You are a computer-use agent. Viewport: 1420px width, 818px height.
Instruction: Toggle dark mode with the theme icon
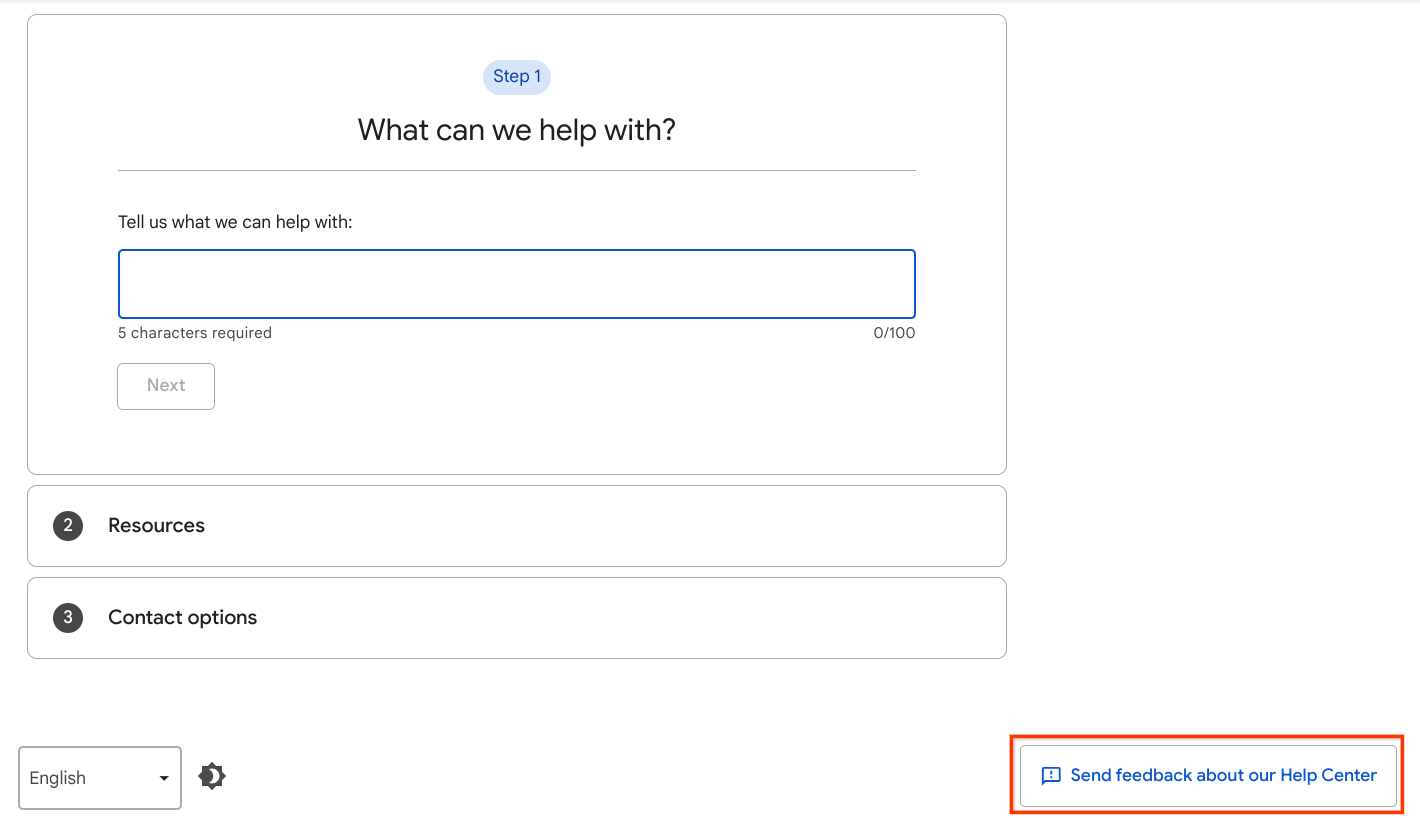point(211,774)
